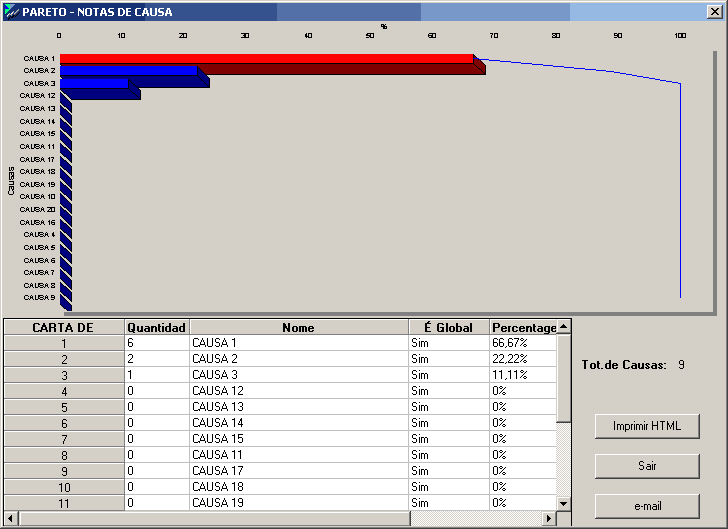Select row header 9 in table

[x=64, y=471]
